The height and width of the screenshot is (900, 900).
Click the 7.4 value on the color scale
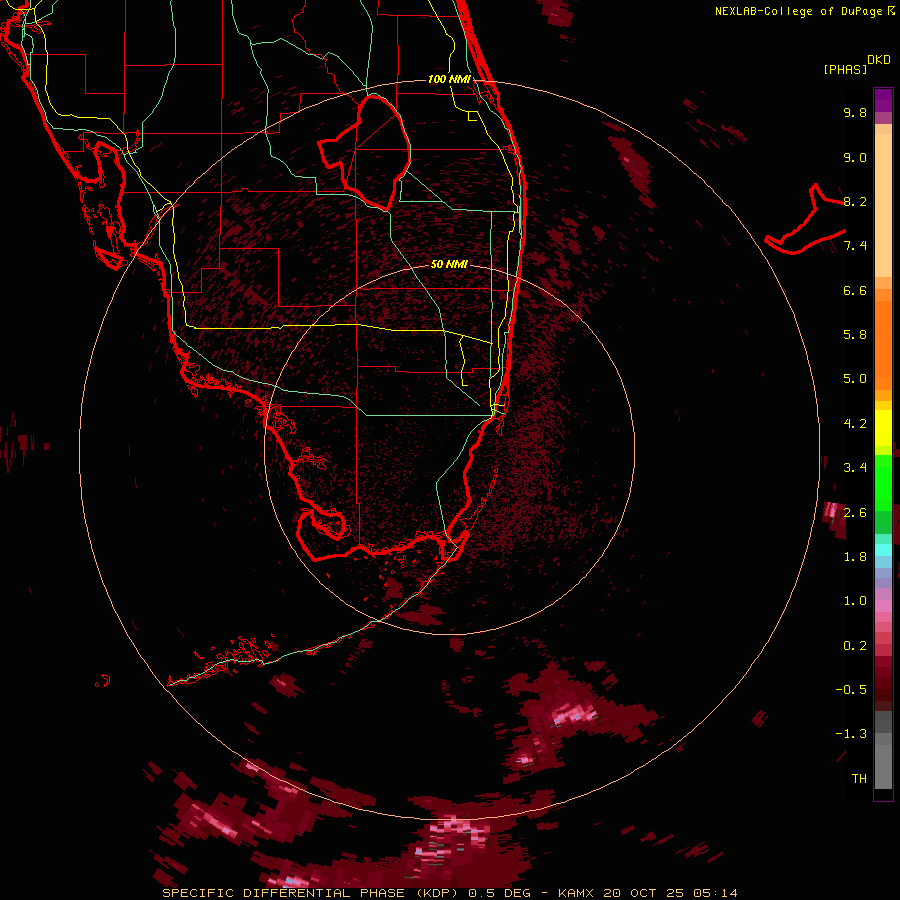(855, 246)
